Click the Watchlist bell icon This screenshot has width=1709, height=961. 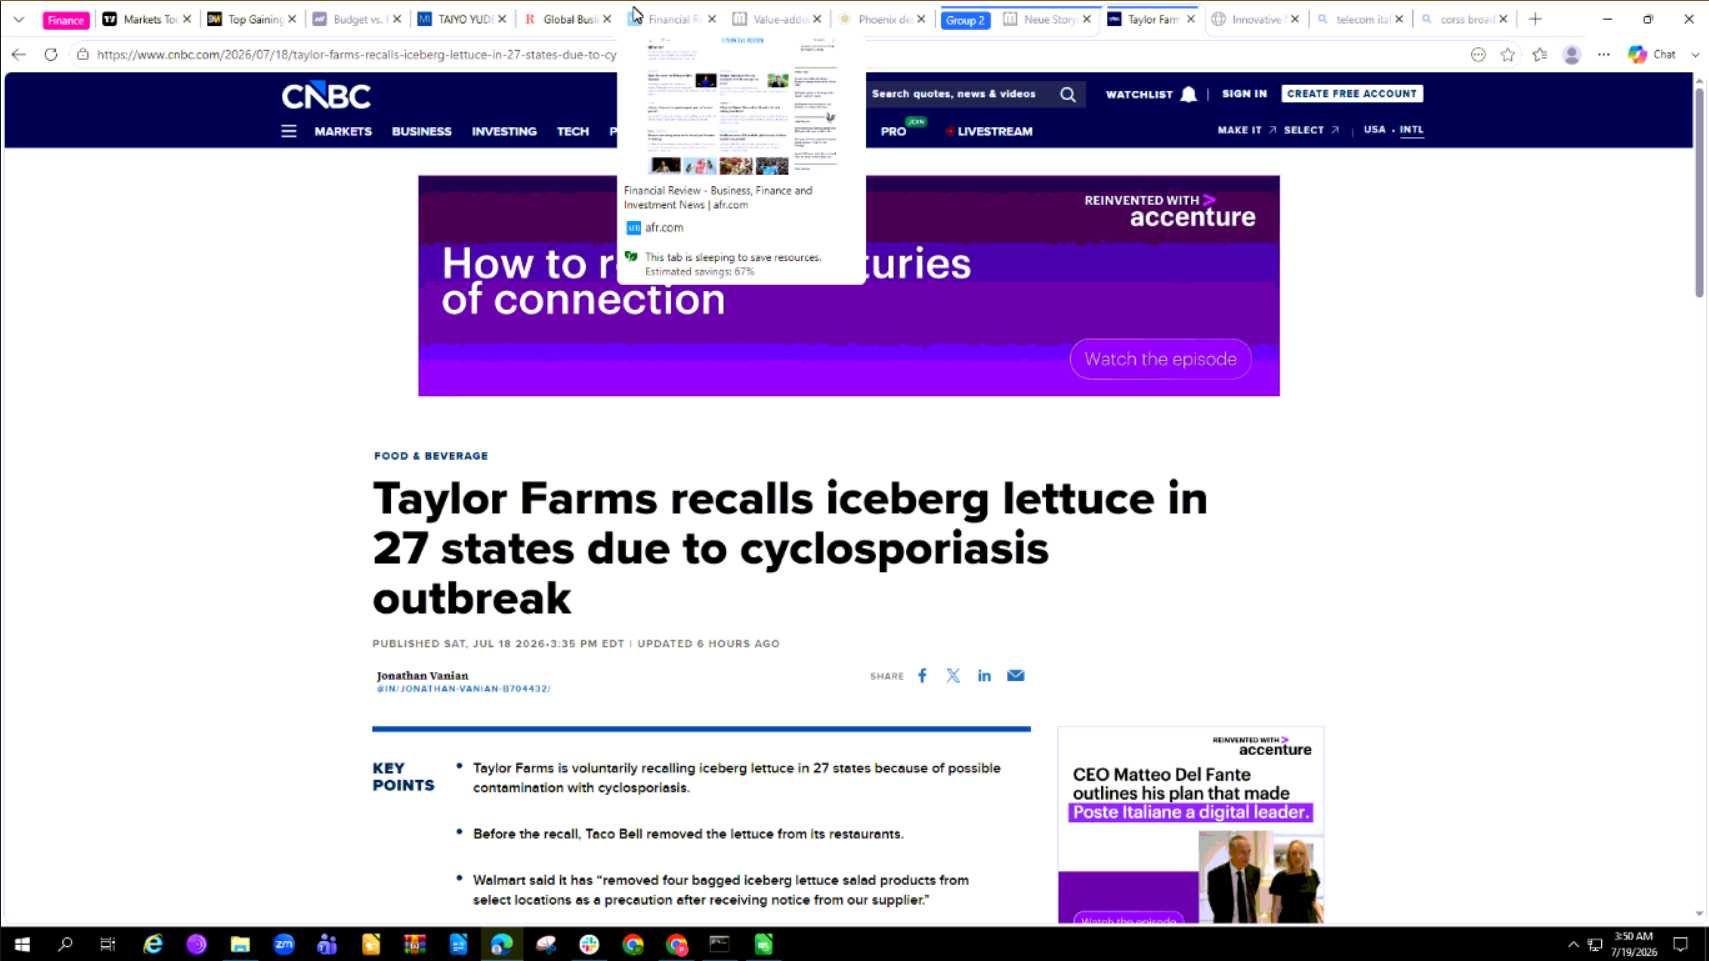coord(1188,94)
